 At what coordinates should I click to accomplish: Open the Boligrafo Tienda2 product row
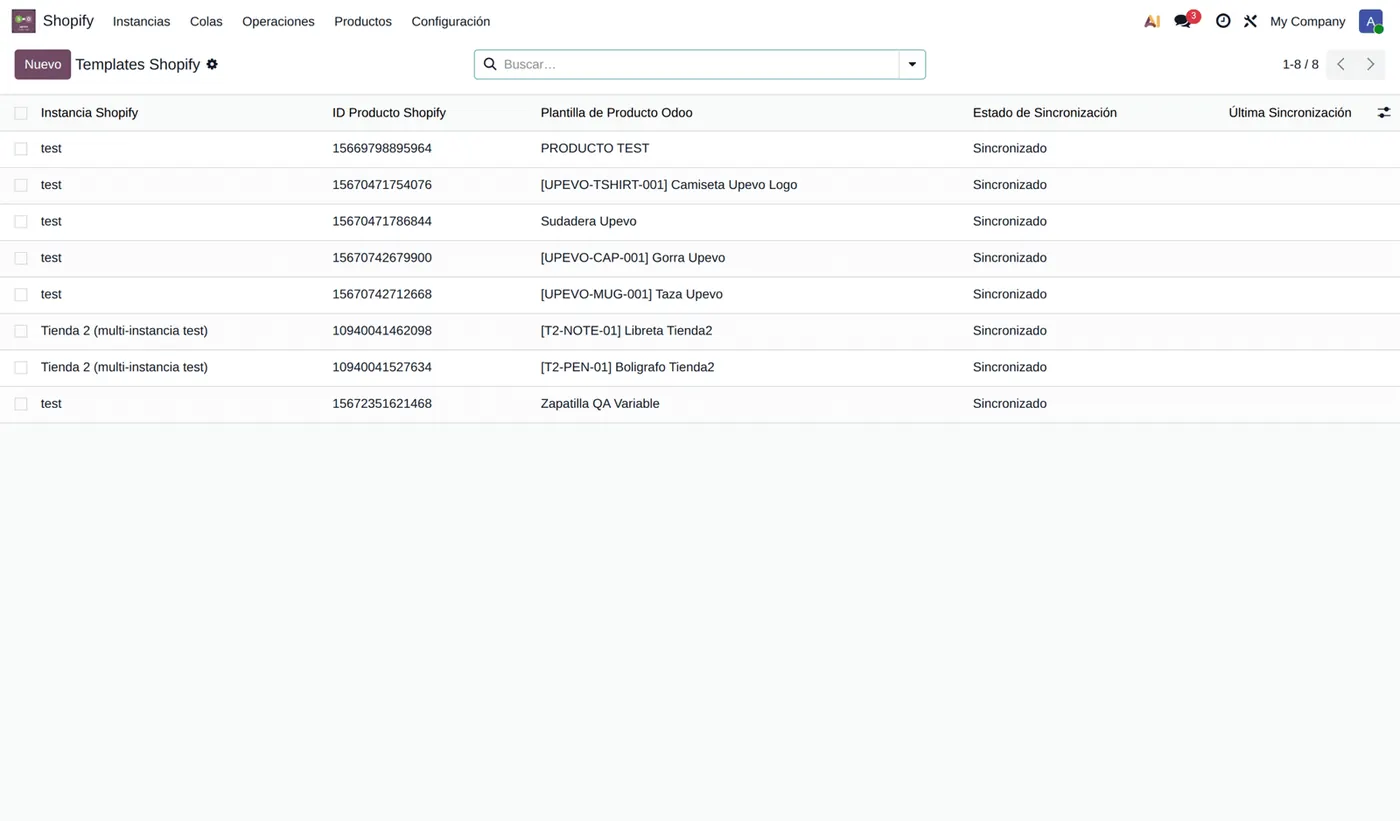[700, 368]
